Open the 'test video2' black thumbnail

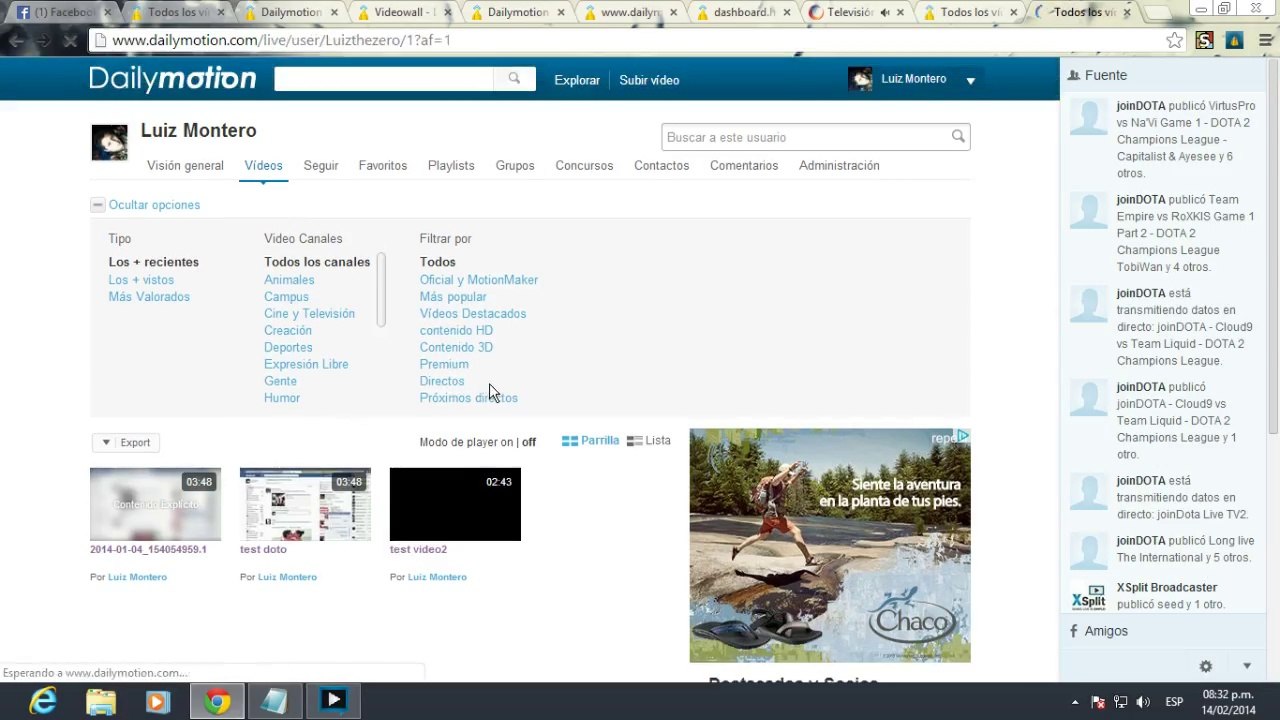click(455, 504)
